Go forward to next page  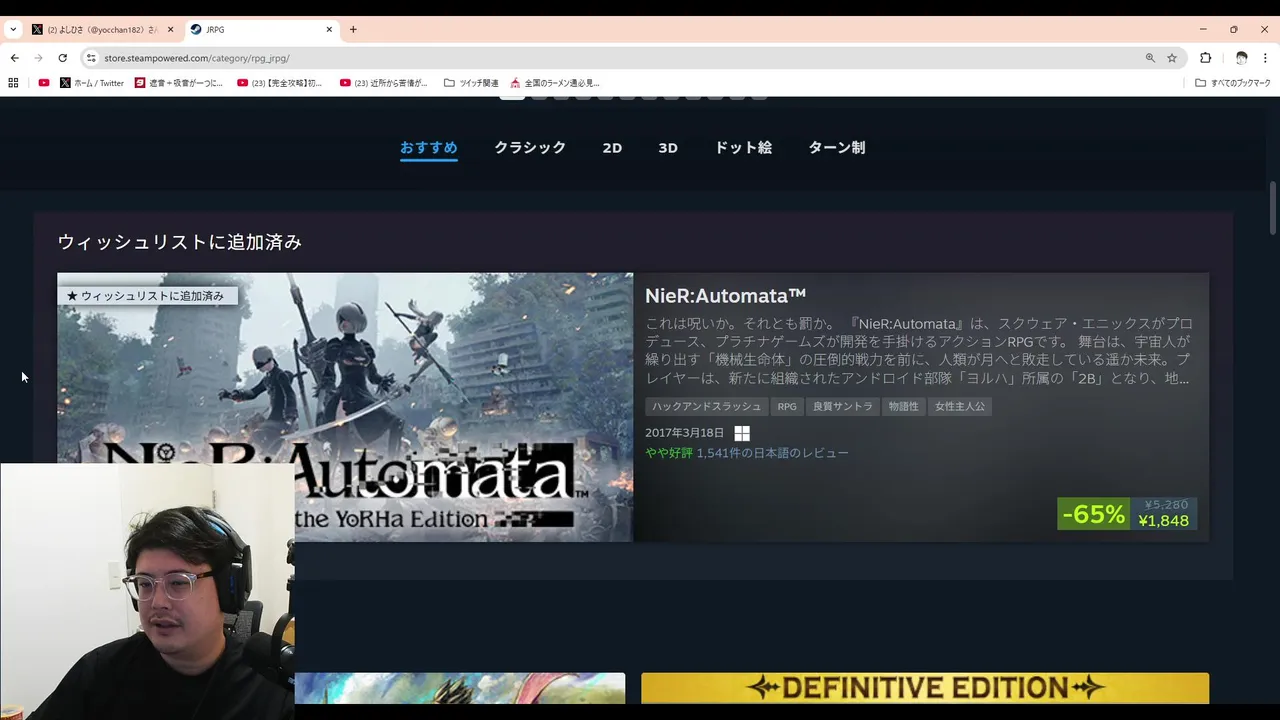(38, 58)
